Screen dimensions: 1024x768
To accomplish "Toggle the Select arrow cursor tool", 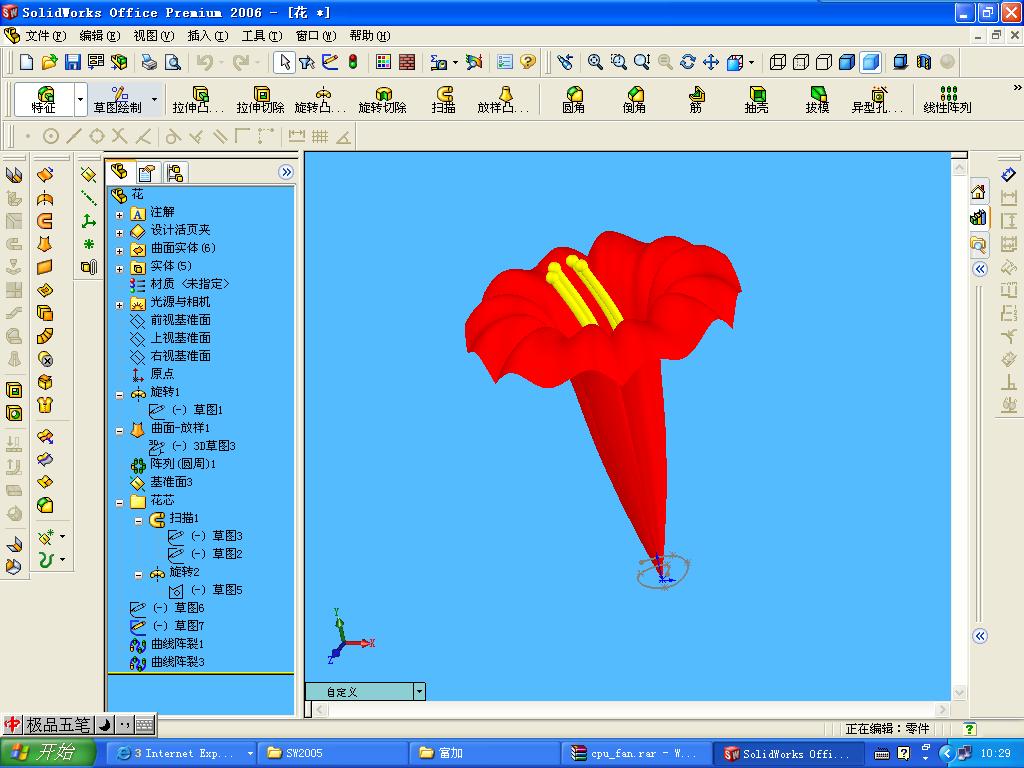I will (284, 62).
